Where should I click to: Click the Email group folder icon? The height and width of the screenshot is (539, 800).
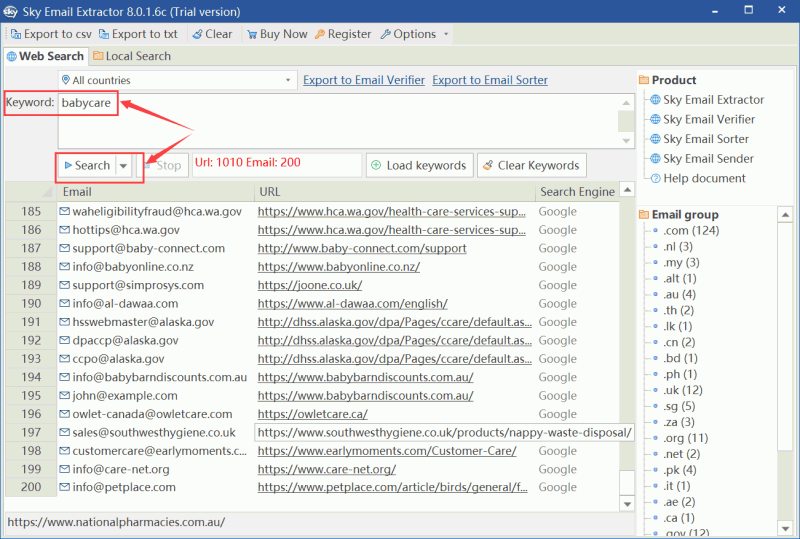[644, 214]
